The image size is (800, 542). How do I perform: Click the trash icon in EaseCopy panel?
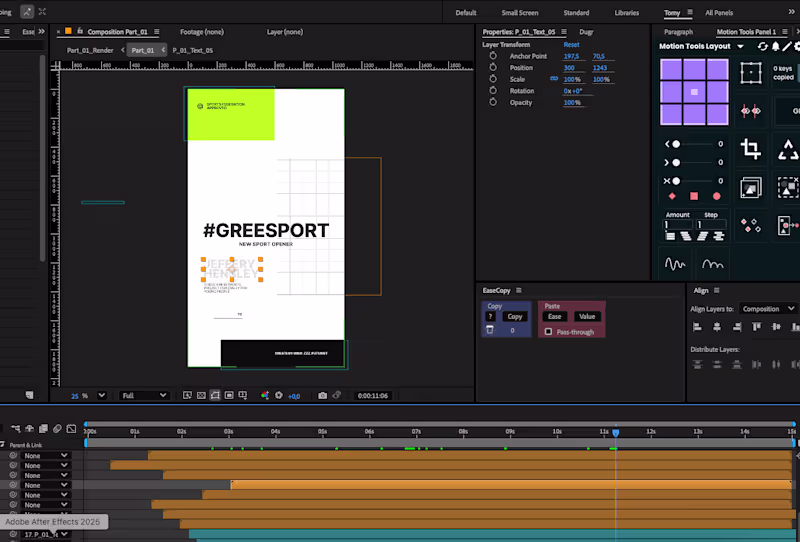pos(490,330)
